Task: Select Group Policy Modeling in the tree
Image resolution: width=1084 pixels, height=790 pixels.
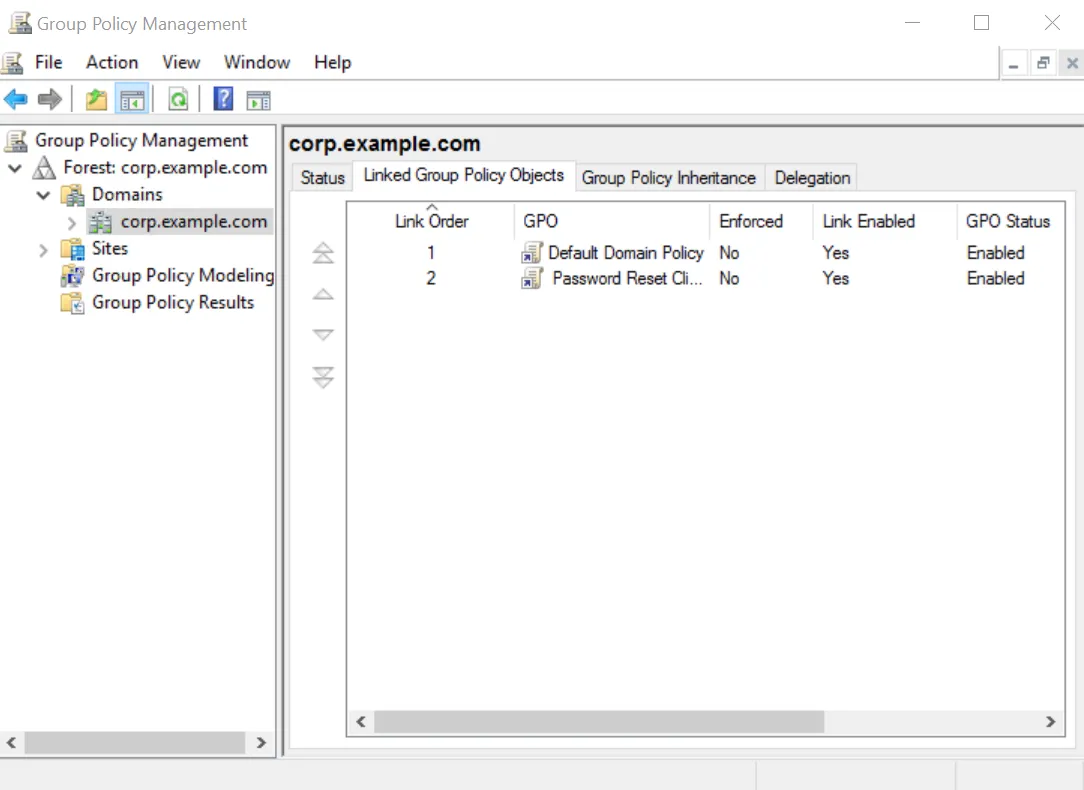Action: pyautogui.click(x=183, y=276)
